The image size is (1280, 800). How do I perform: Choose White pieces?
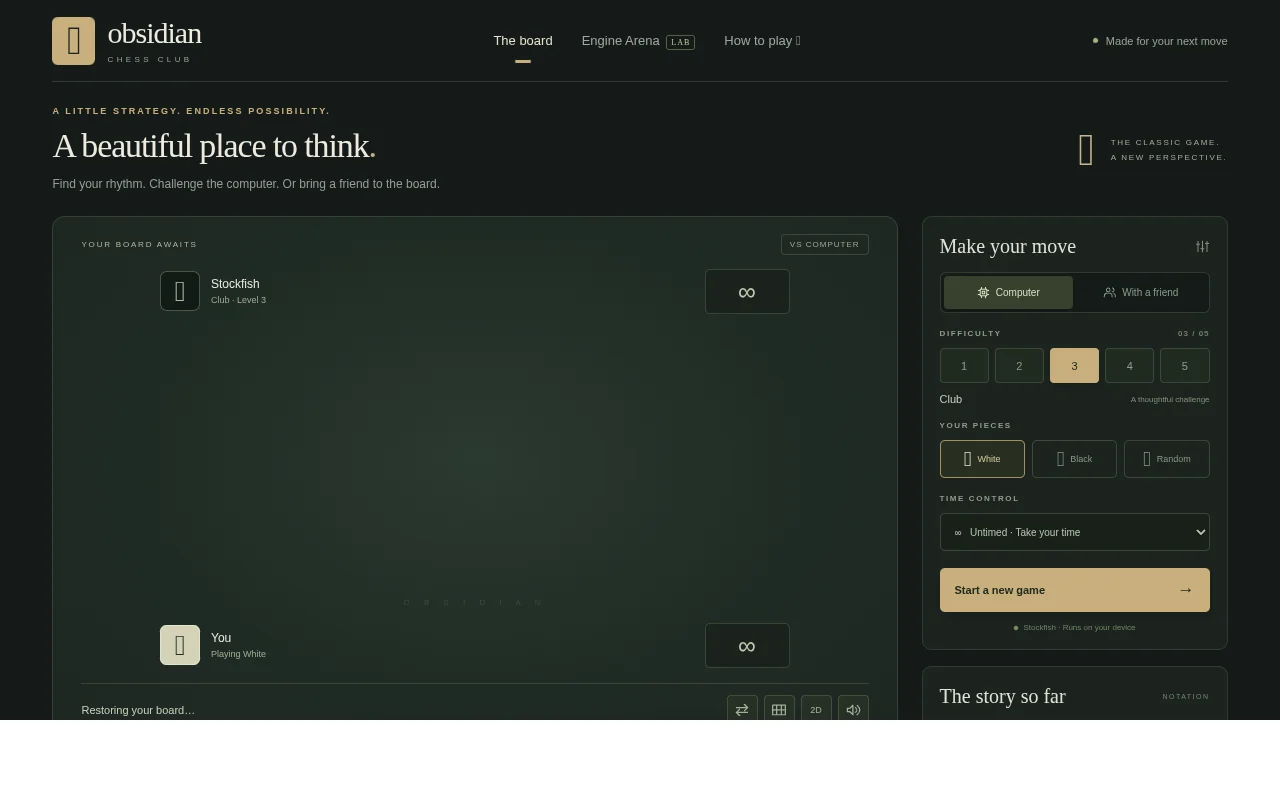coord(982,459)
